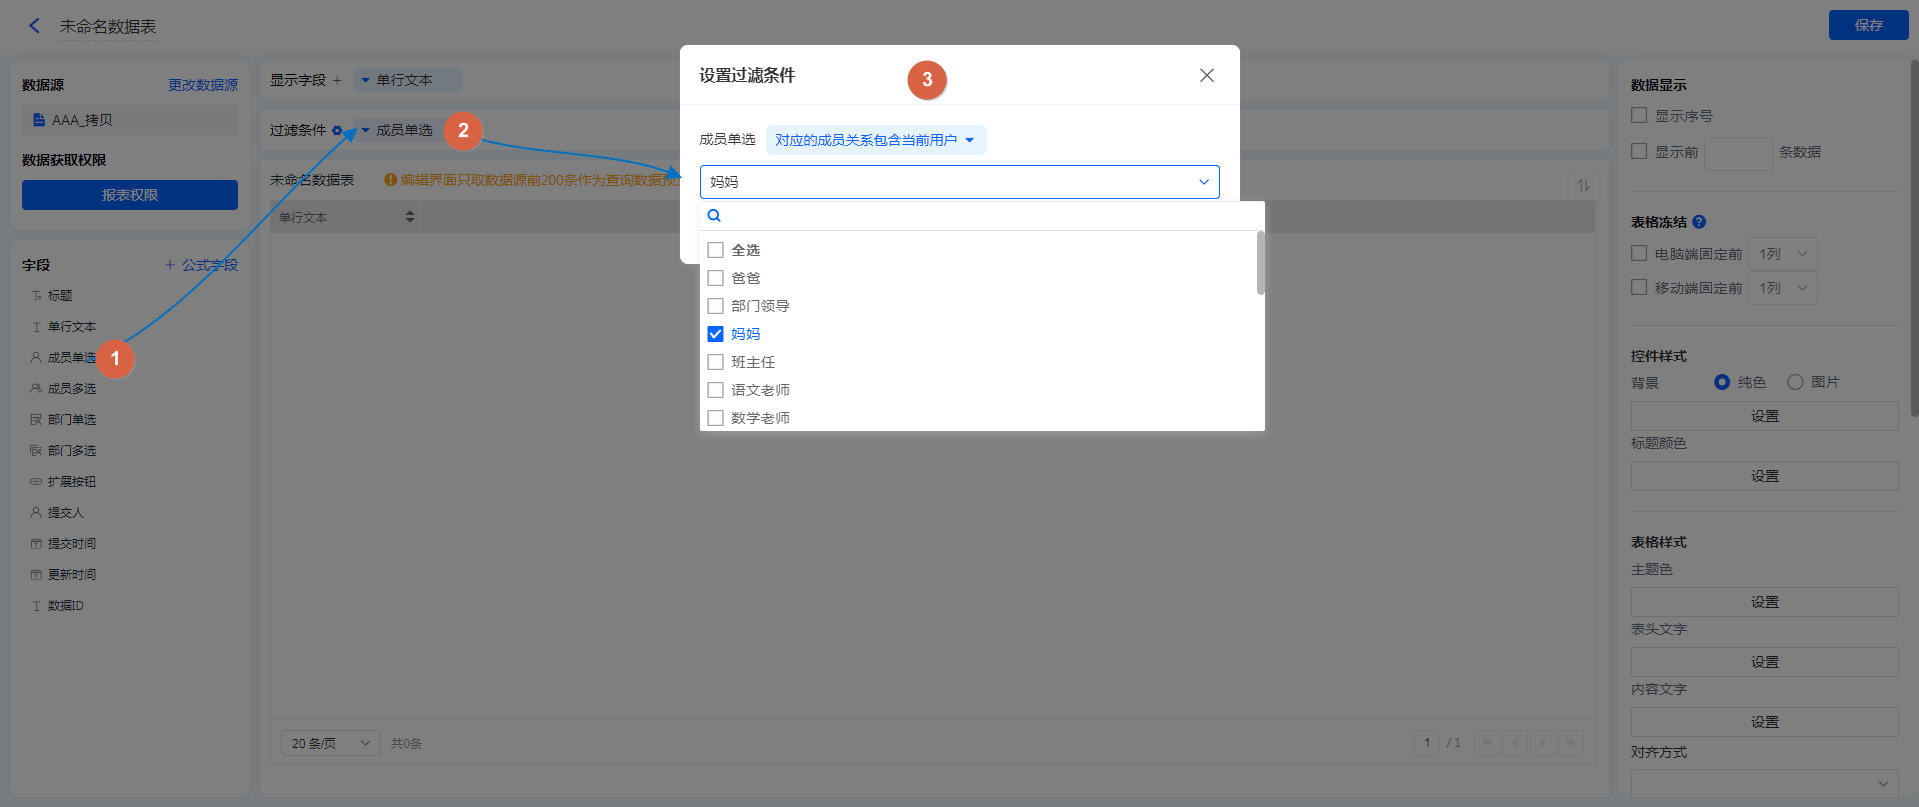Screen dimensions: 1919x807
Task: Enable the 显示序号 checkbox
Action: (1639, 116)
